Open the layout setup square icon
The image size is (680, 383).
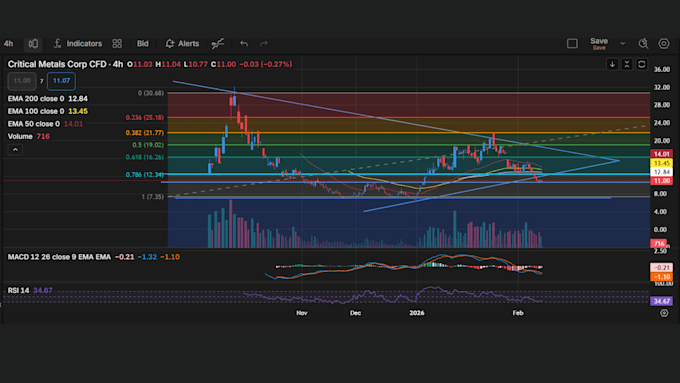(x=572, y=43)
